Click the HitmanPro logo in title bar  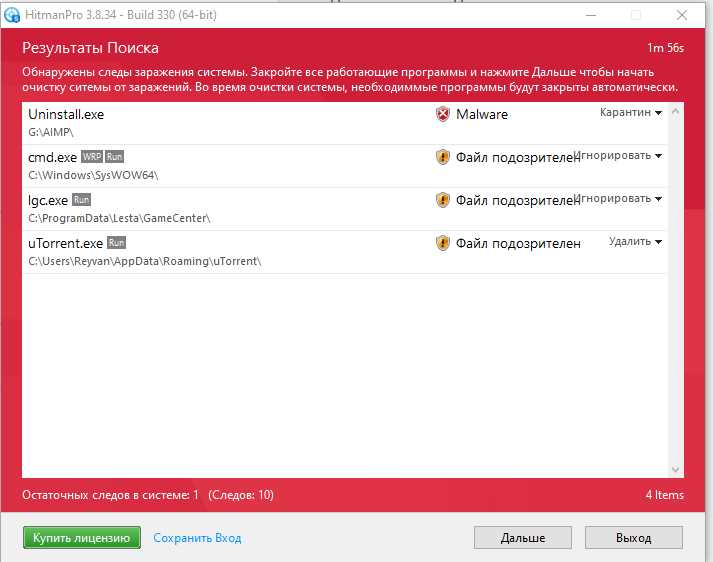point(11,15)
